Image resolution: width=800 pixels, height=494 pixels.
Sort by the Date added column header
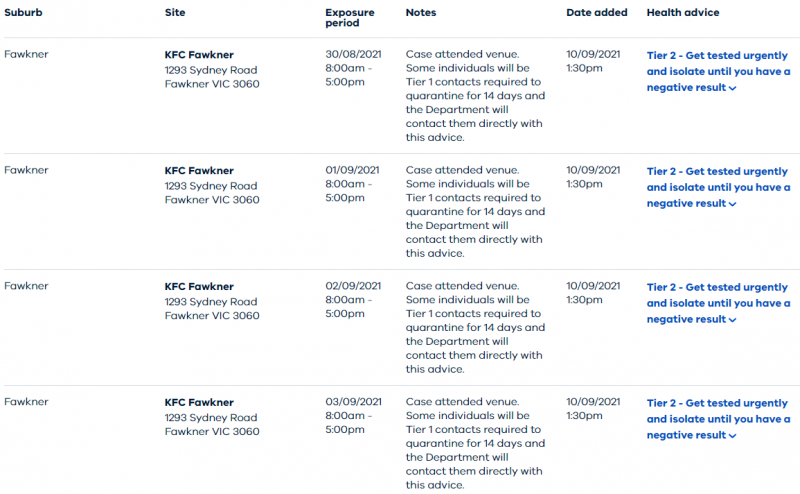(597, 13)
